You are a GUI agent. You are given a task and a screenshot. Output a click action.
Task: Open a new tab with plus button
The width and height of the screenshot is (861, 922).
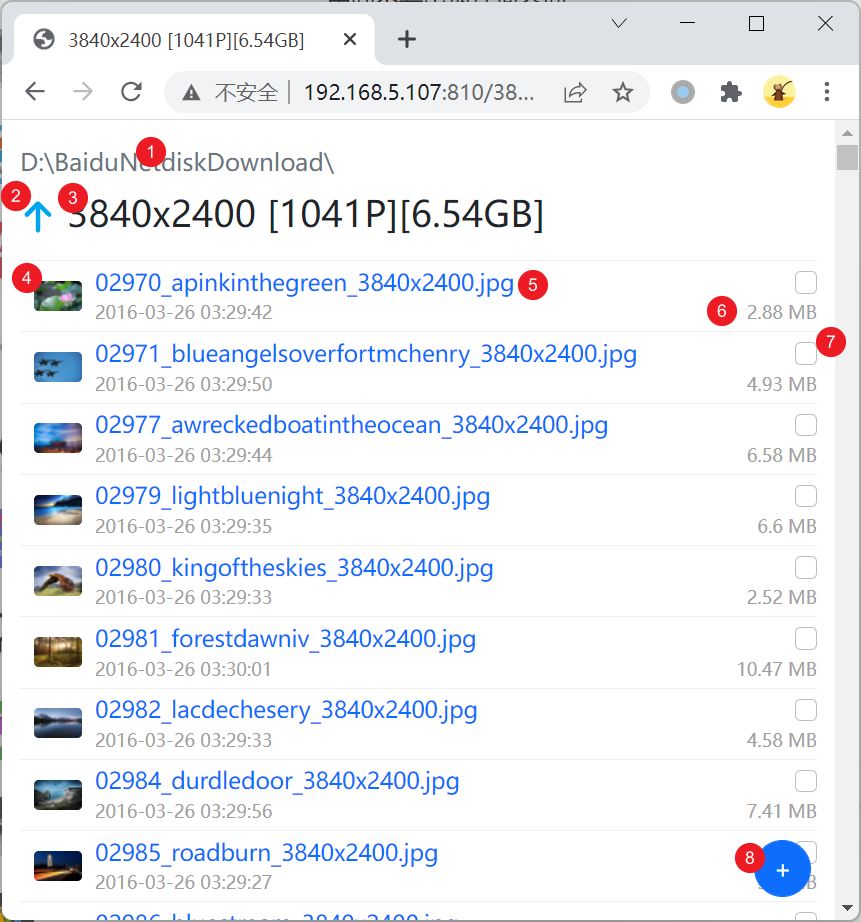click(407, 39)
